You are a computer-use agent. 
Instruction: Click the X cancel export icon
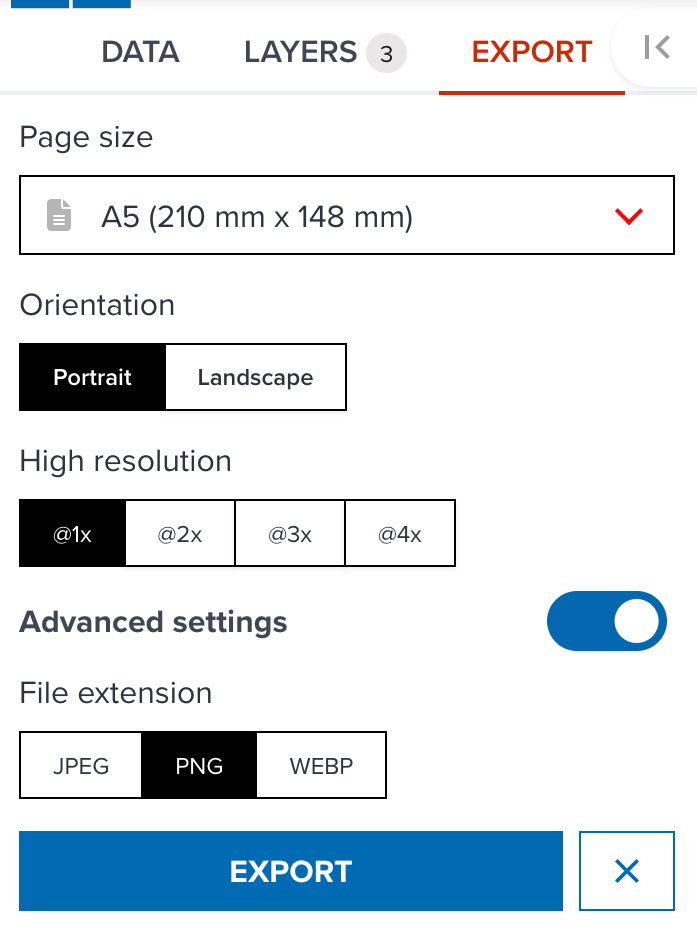pos(627,872)
